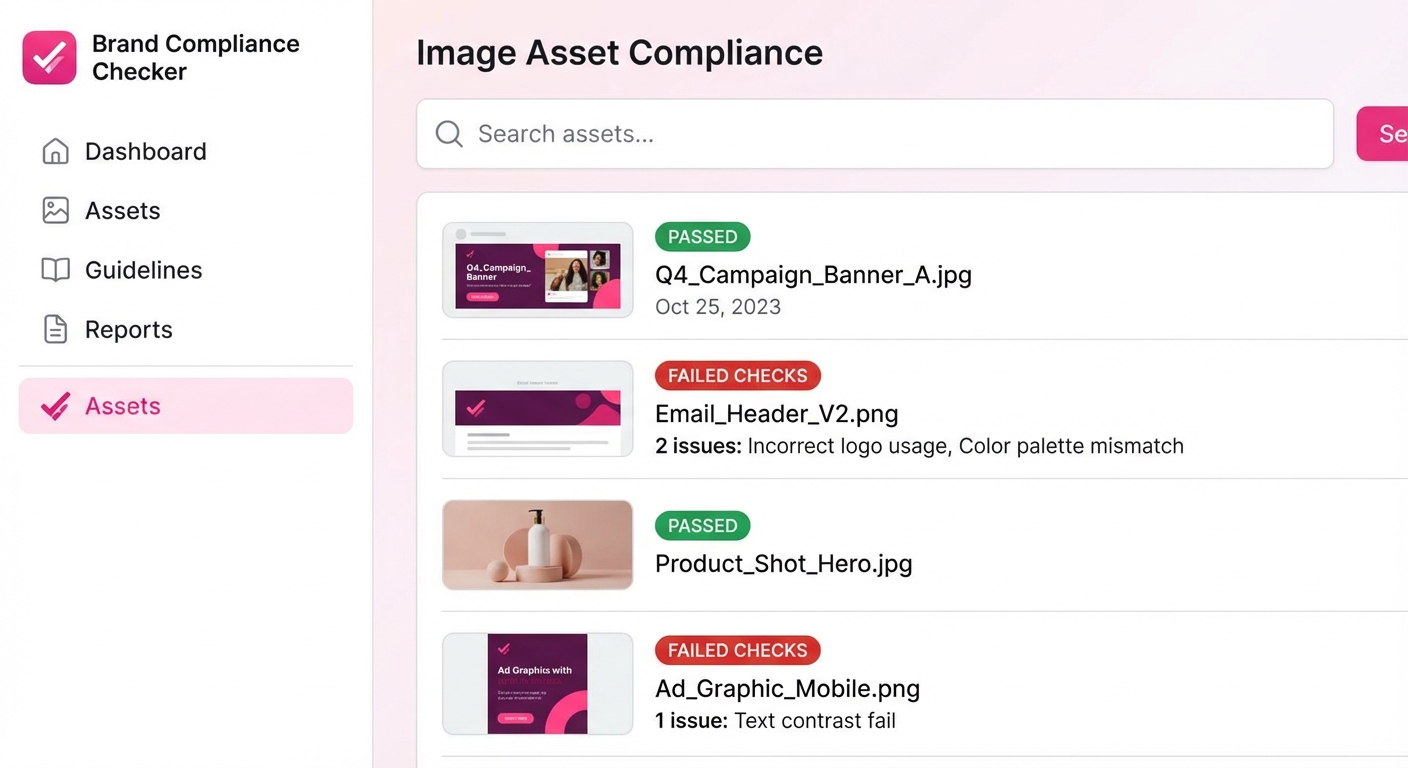This screenshot has width=1408, height=768.
Task: Open the Dashboard menu item
Action: coord(145,151)
